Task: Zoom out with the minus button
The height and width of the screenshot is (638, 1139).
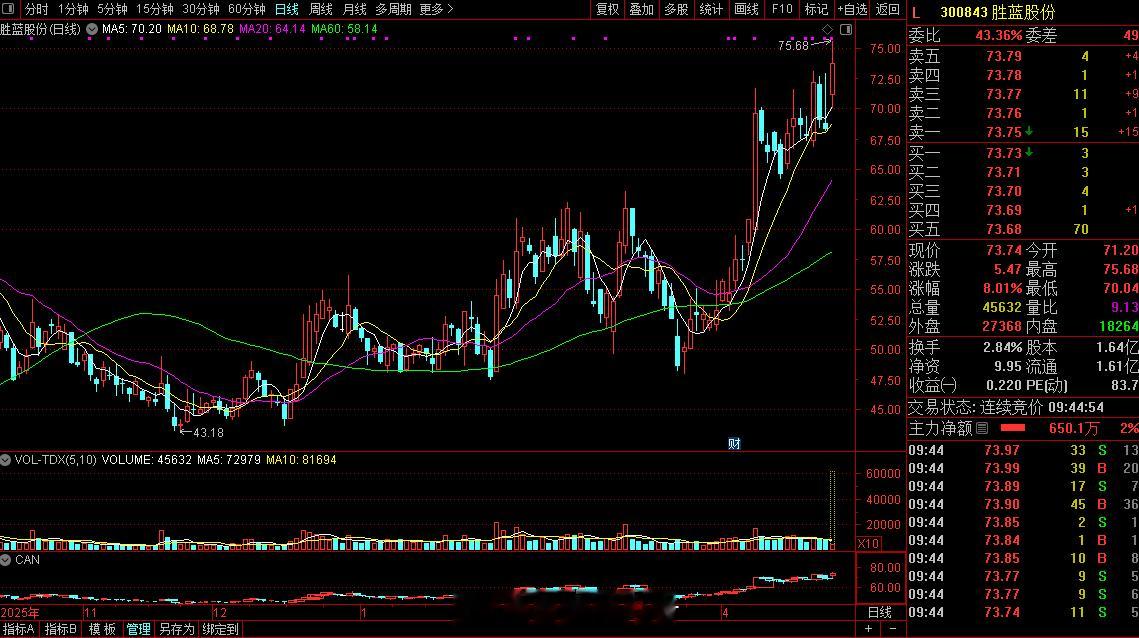Action: coord(893,629)
